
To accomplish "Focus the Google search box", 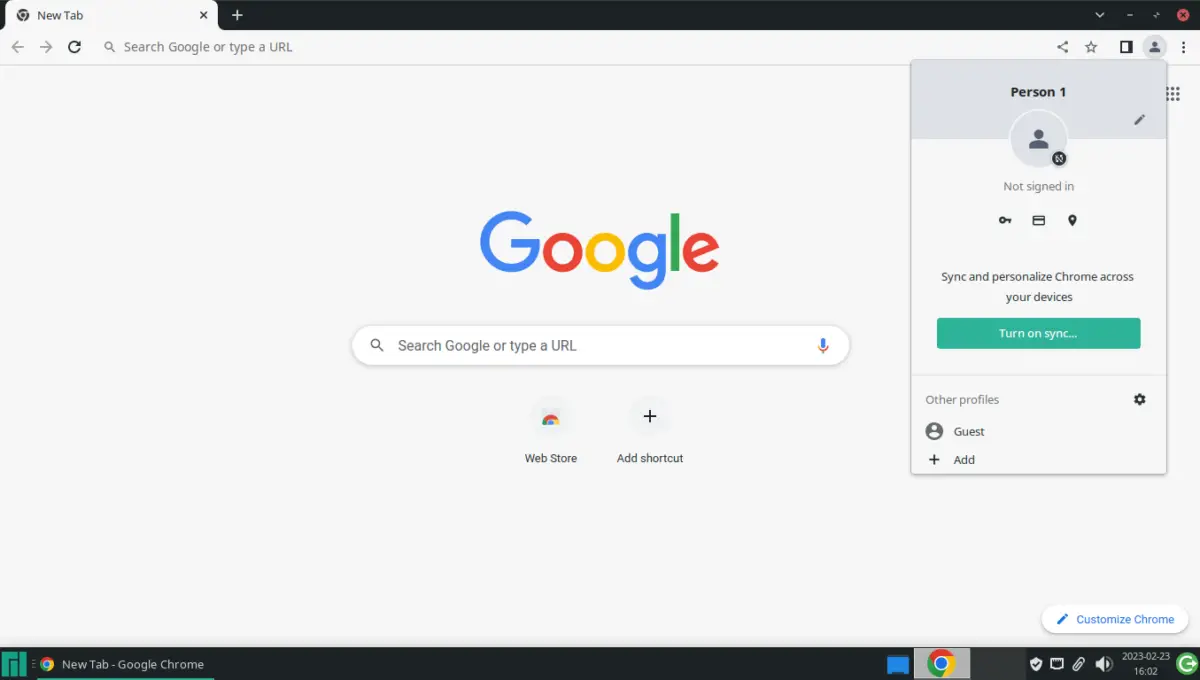I will click(601, 345).
